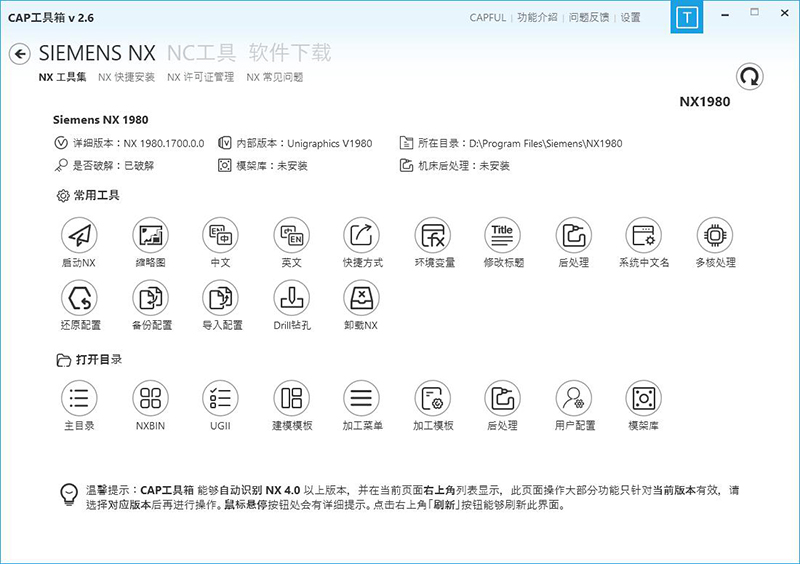Click the 卸载NX uninstall icon
Viewport: 800px width, 564px height.
pos(361,298)
